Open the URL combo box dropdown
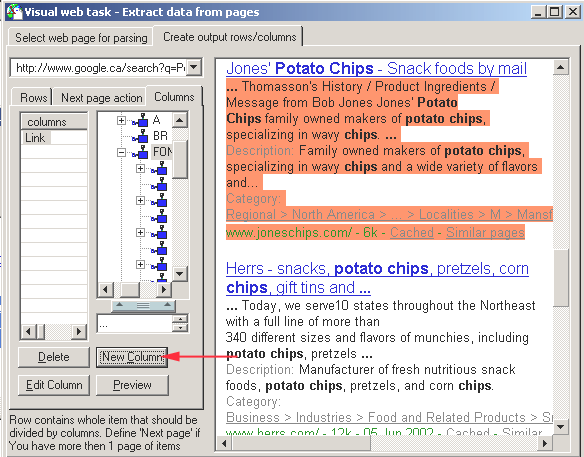 [194, 67]
